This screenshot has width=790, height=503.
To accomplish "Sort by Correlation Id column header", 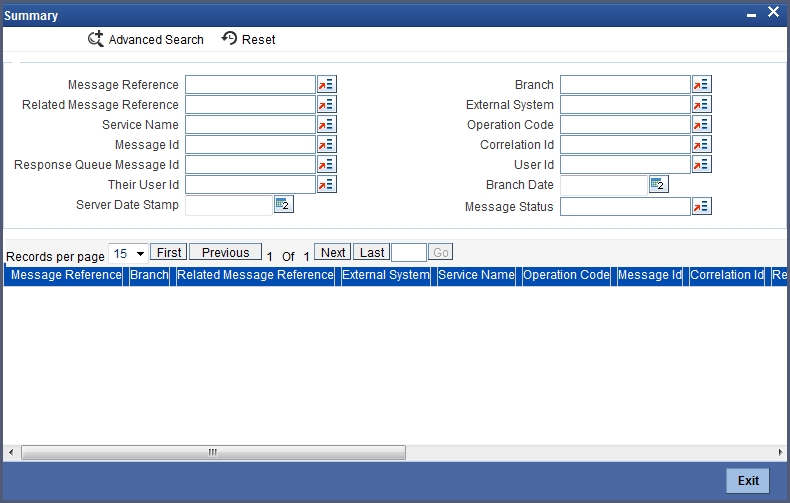I will click(x=727, y=275).
